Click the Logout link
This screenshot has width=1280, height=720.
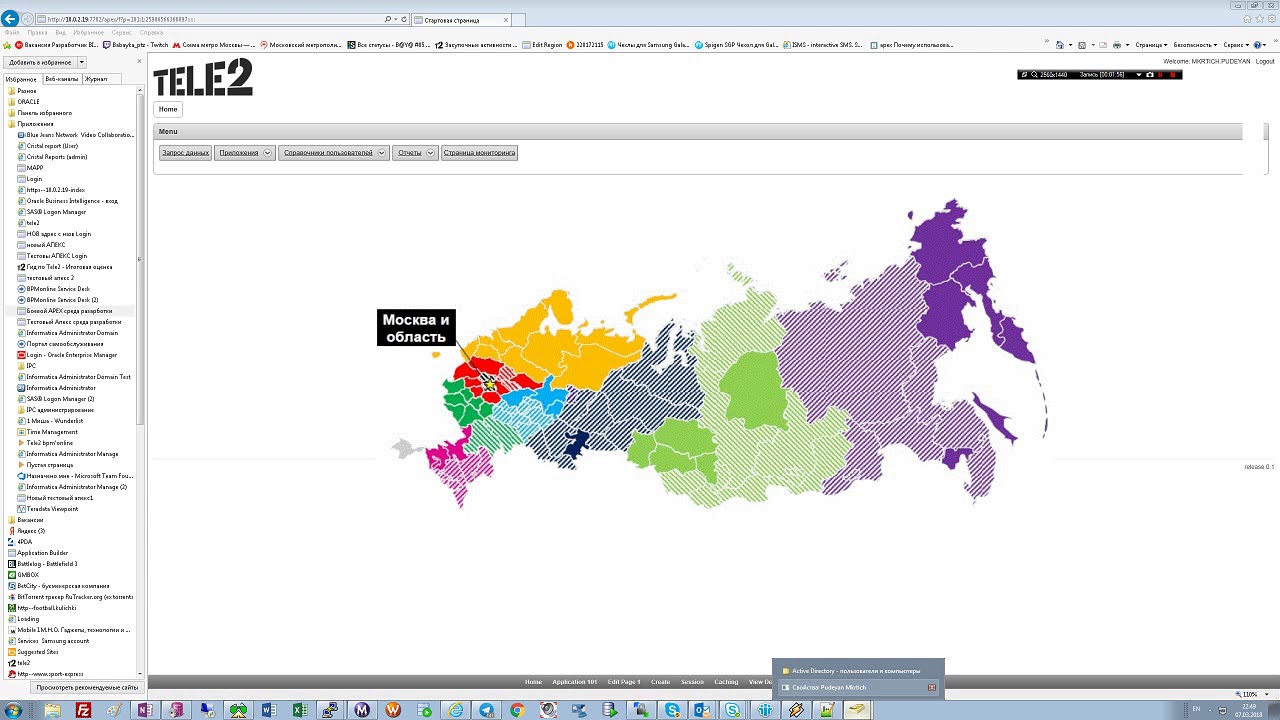pos(1265,61)
